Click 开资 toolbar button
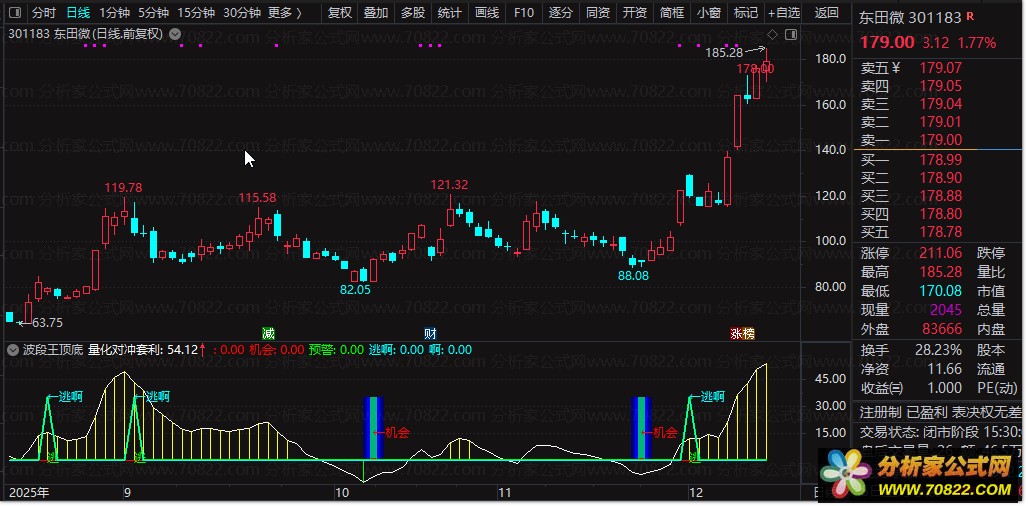 point(635,12)
